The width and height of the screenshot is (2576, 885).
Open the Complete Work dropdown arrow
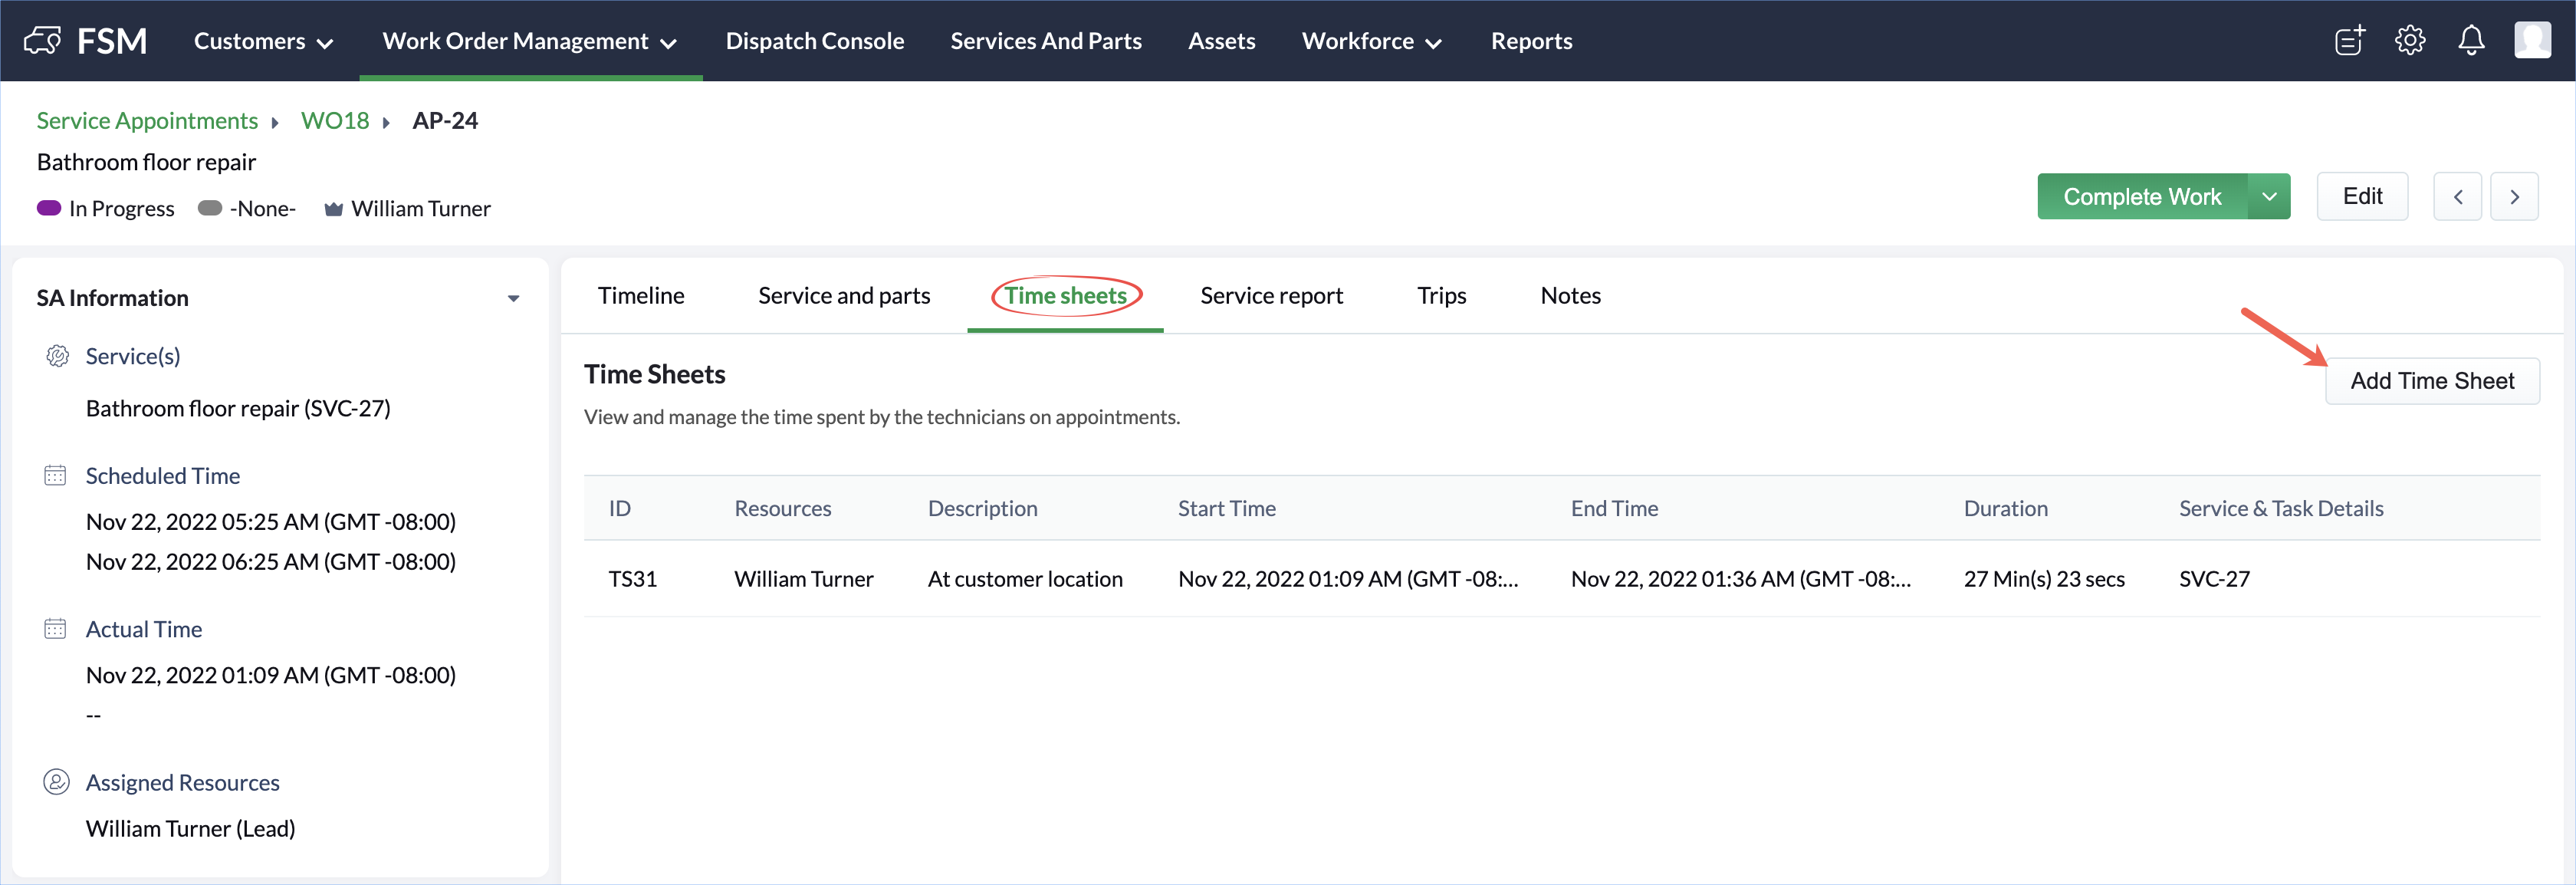tap(2269, 197)
